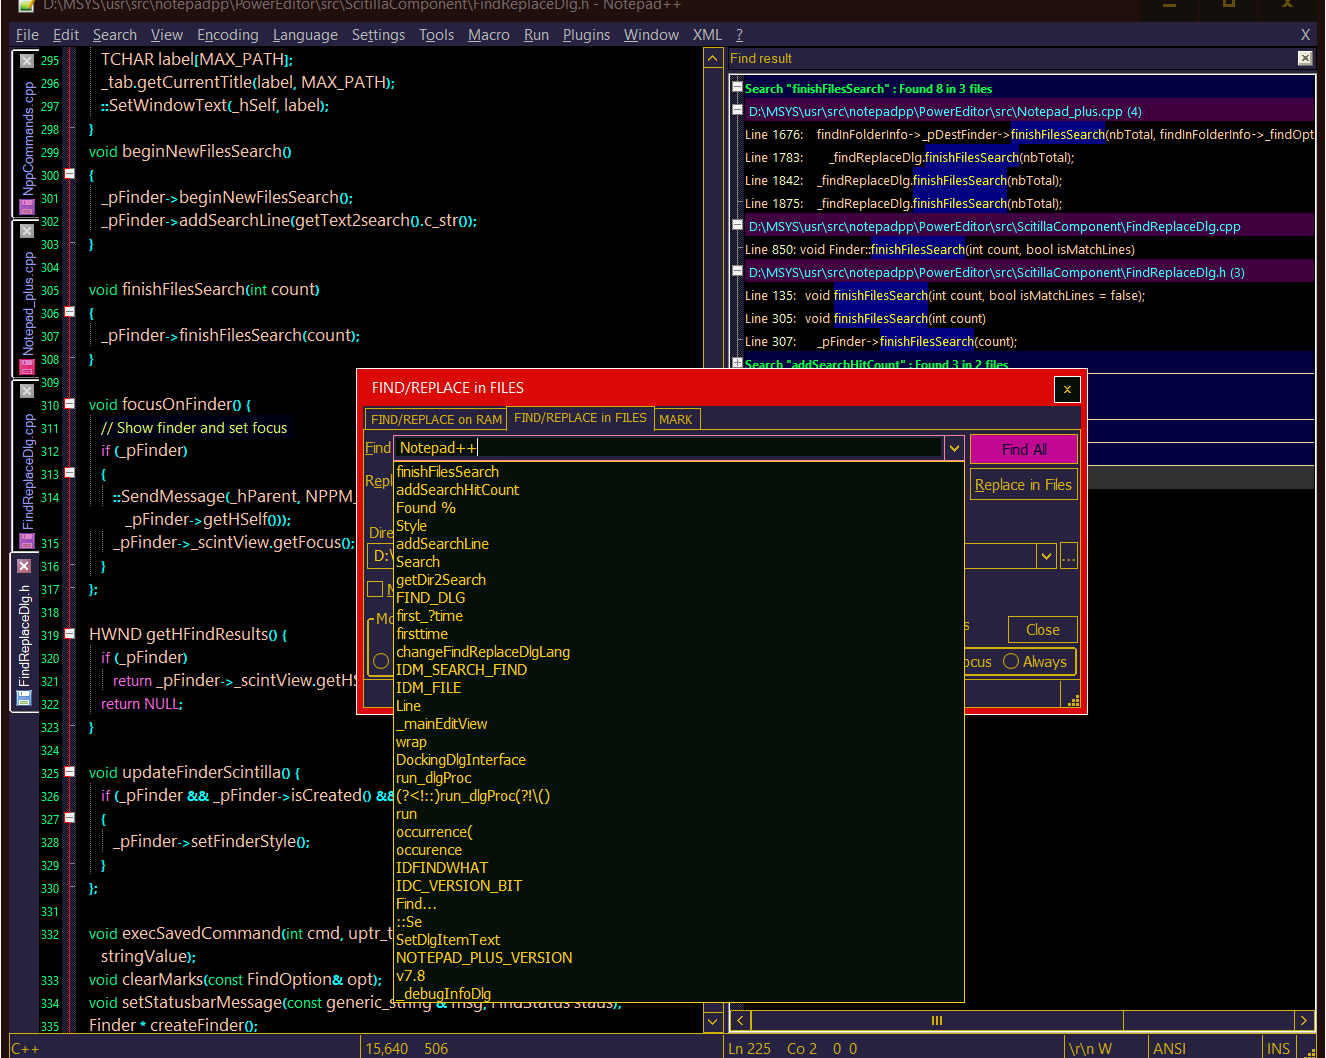Image resolution: width=1326 pixels, height=1058 pixels.
Task: Open the directory path dropdown arrow
Action: coord(1045,556)
